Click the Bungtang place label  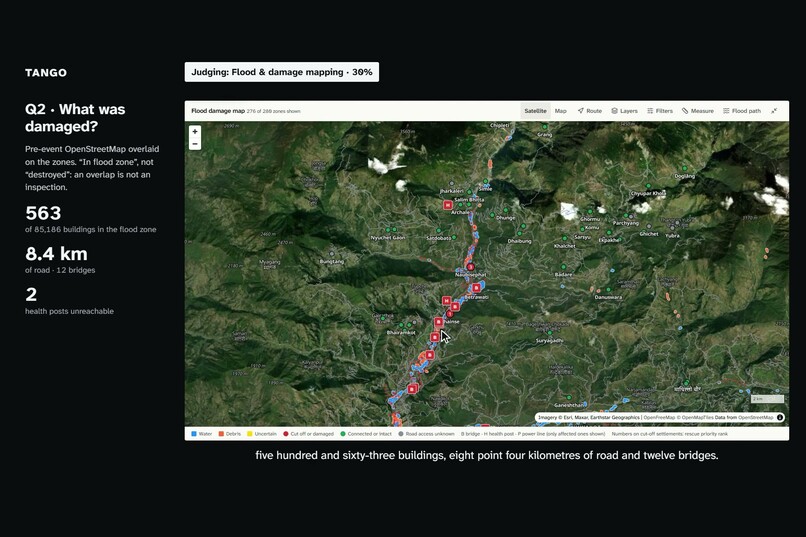click(x=332, y=261)
